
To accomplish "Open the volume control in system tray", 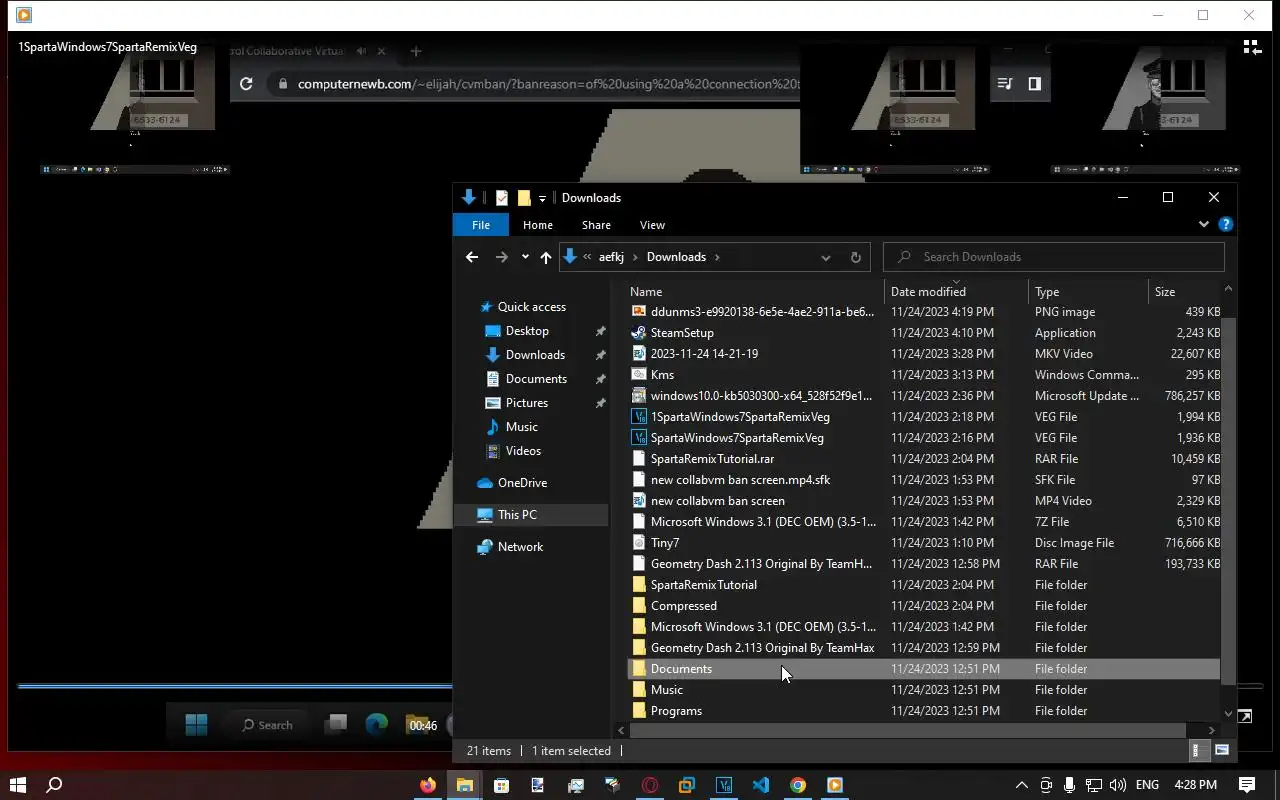I will 1118,785.
